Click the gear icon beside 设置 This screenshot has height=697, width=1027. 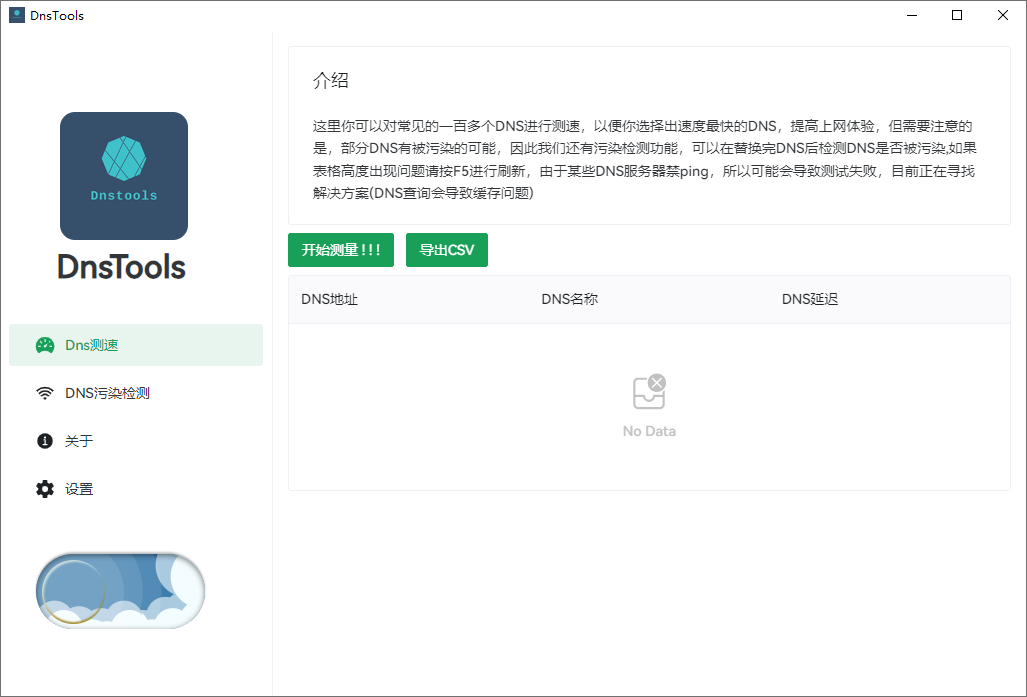pos(45,489)
